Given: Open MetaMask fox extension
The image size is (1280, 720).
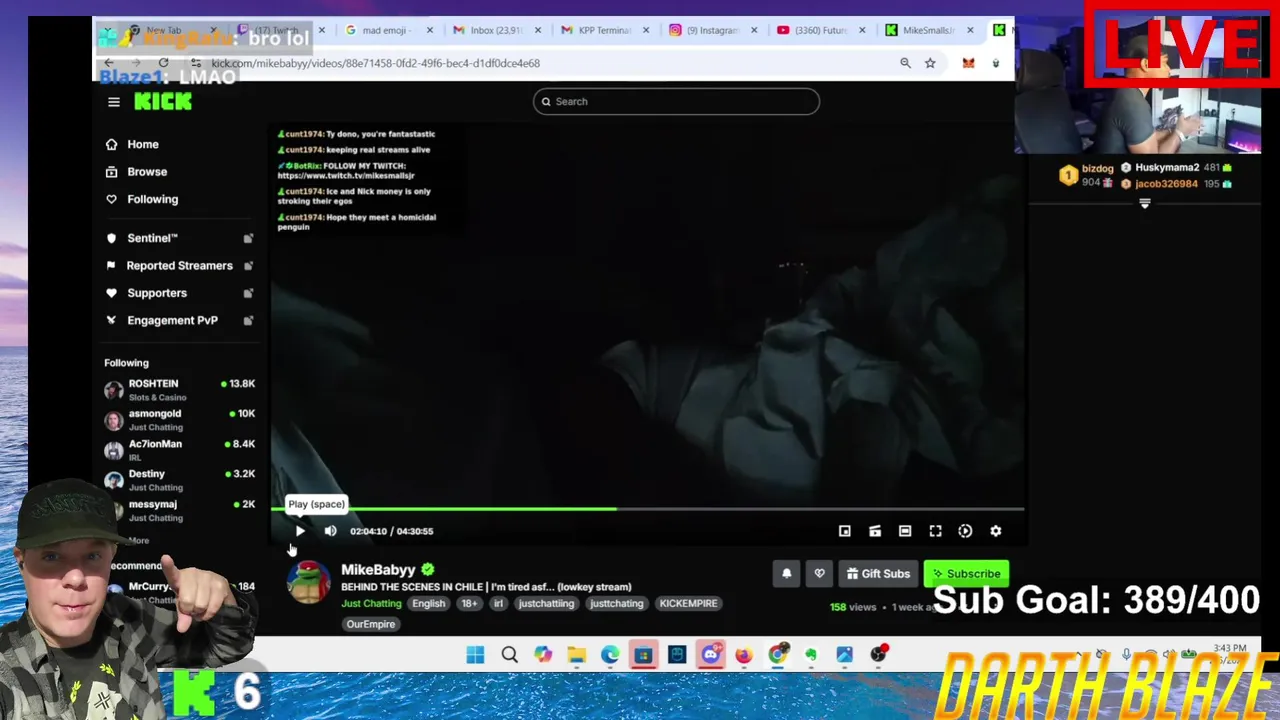Looking at the screenshot, I should click(x=968, y=63).
